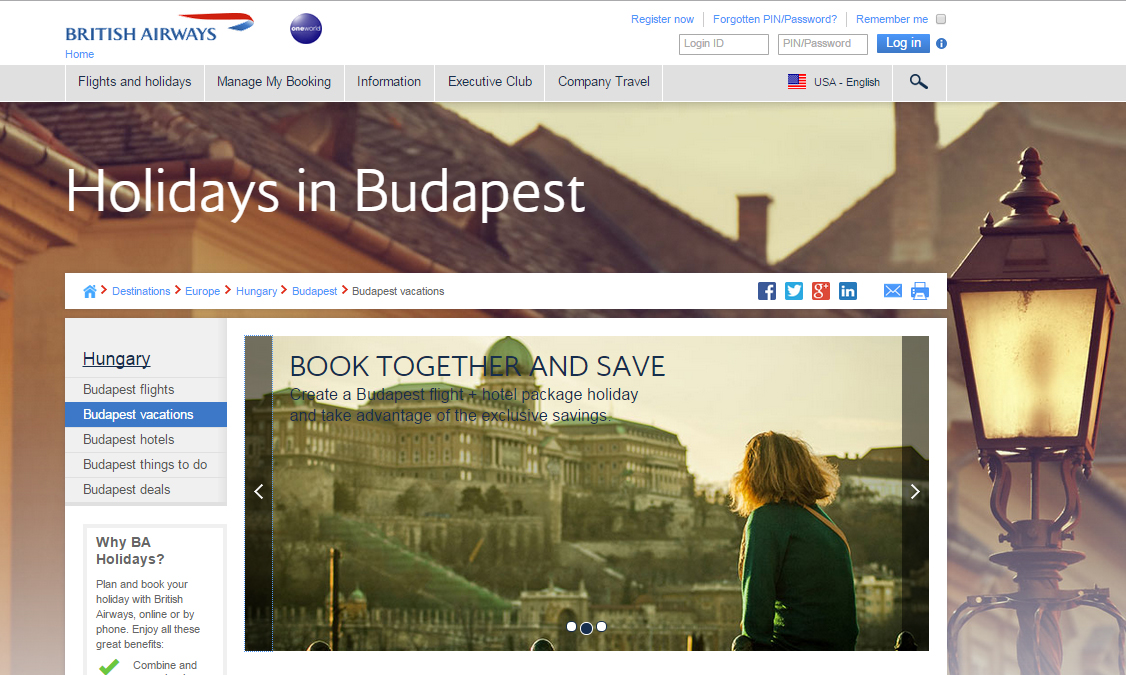
Task: Click the Google Plus share icon
Action: (821, 291)
